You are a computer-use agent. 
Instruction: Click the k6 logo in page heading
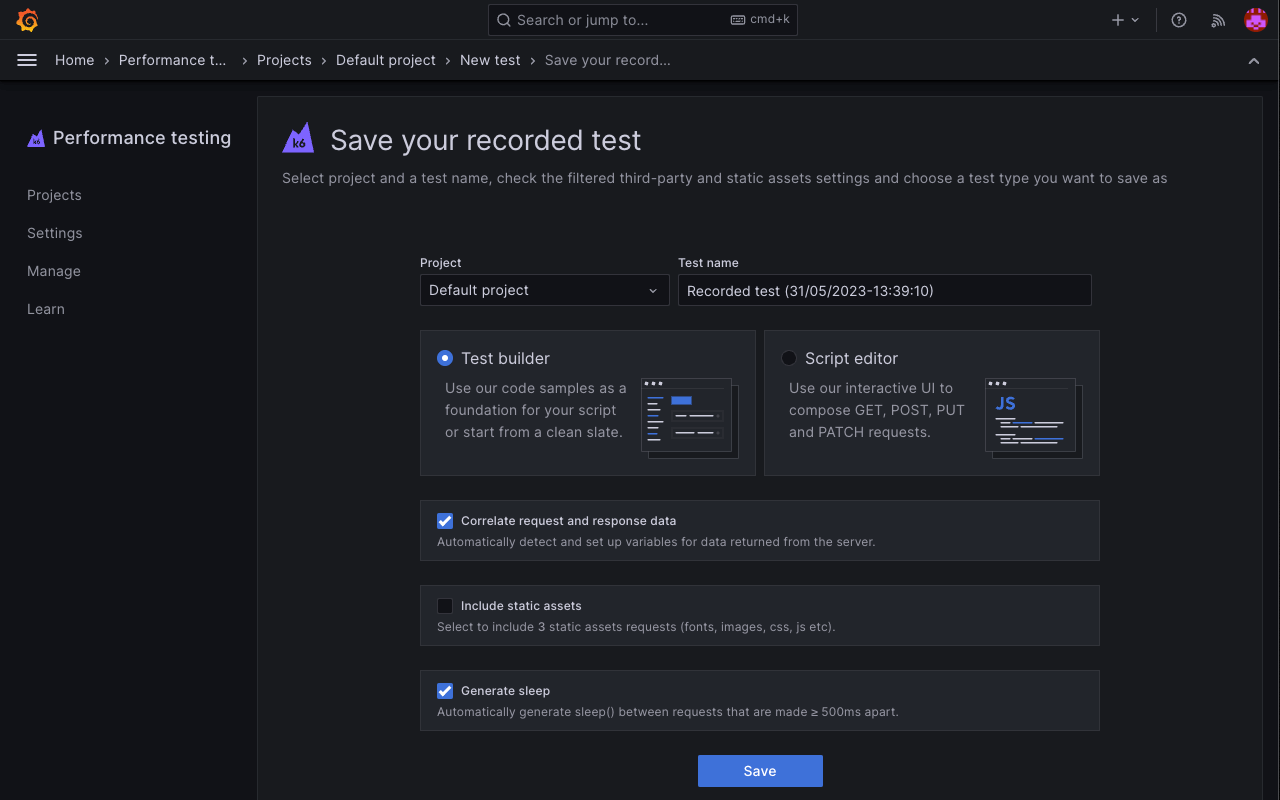[x=299, y=138]
